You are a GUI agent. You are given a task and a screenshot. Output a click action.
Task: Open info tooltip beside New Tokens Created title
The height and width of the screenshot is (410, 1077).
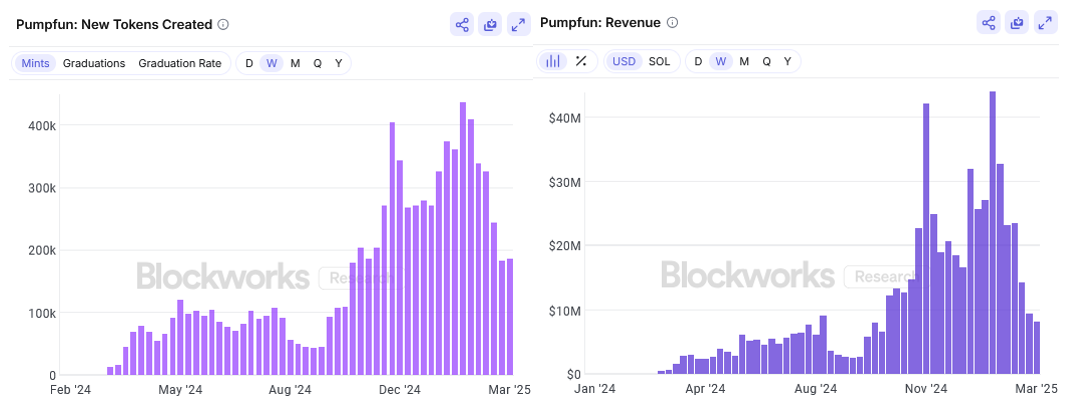(x=223, y=25)
